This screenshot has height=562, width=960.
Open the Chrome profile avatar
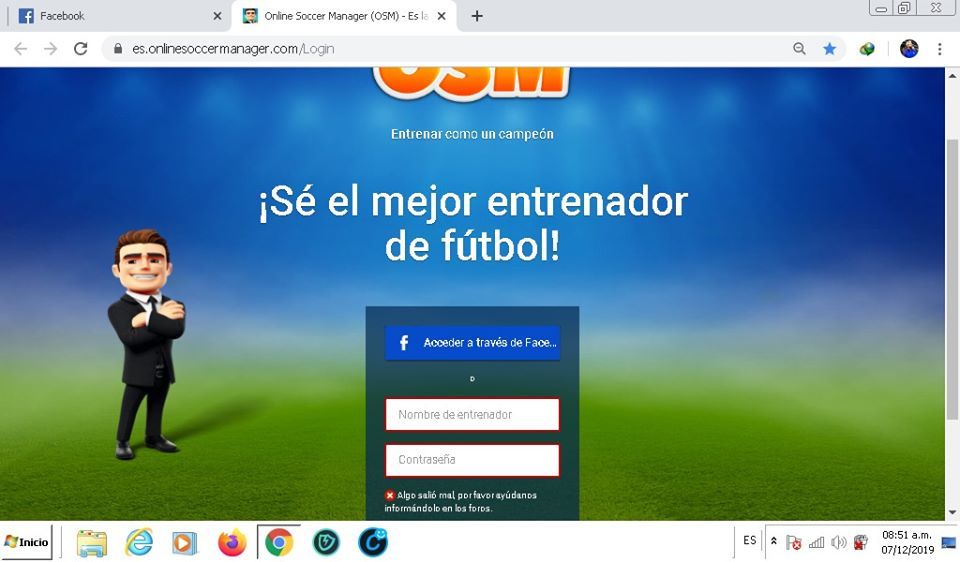pos(909,48)
